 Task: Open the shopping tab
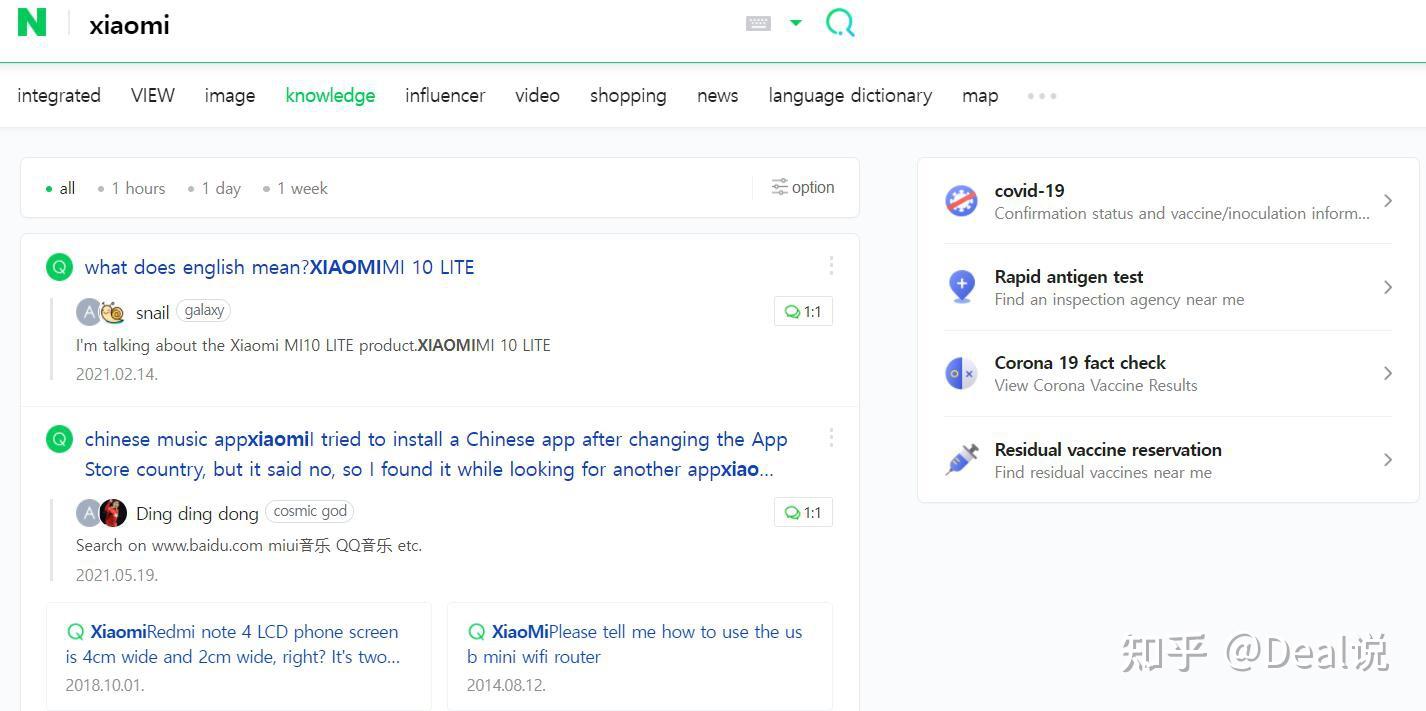coord(628,95)
